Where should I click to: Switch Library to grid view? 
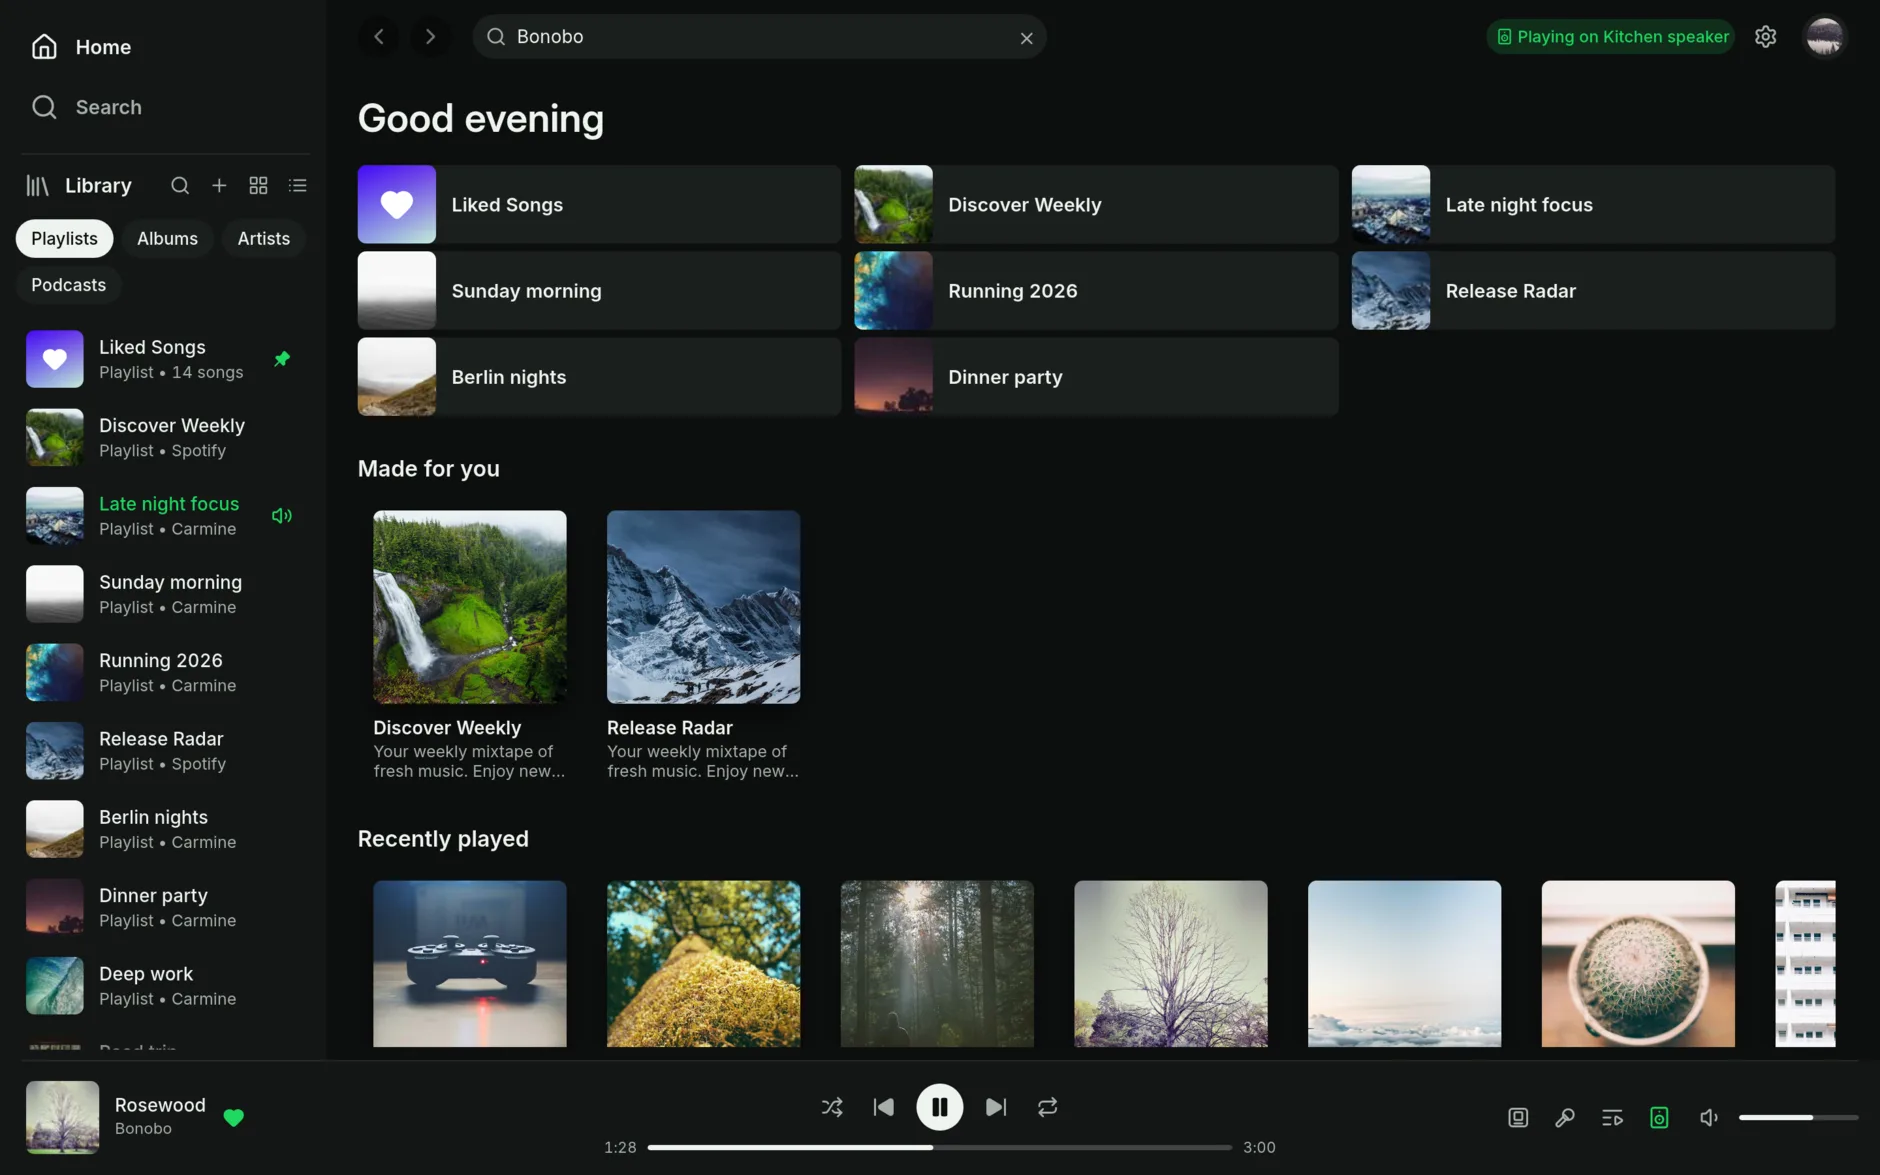[258, 186]
